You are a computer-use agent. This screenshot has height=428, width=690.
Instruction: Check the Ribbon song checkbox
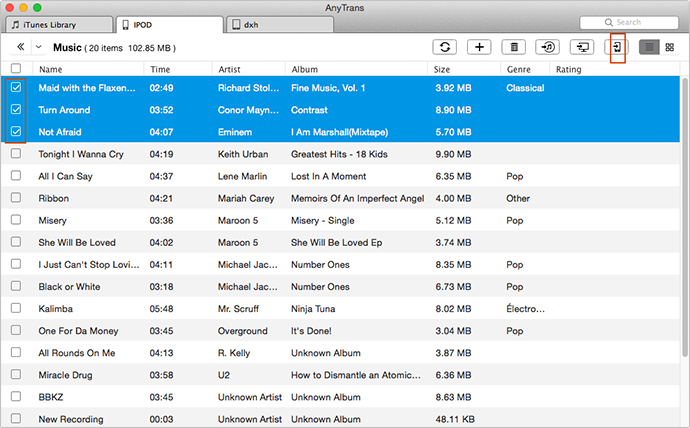(x=16, y=197)
